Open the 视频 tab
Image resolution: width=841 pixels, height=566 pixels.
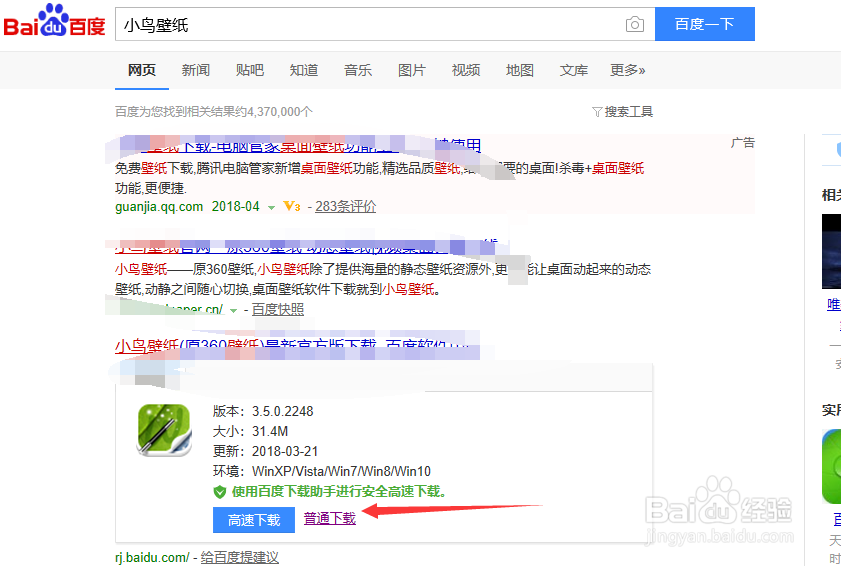click(x=466, y=70)
